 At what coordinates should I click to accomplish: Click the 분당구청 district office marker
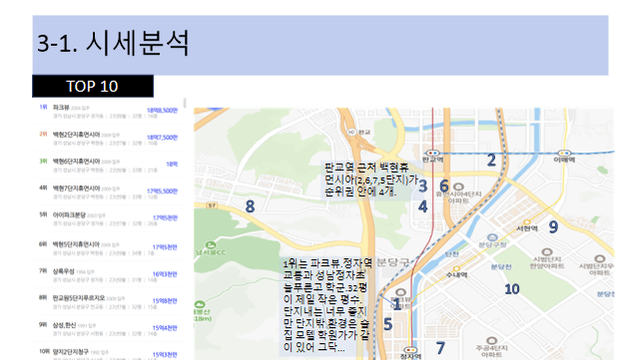coord(492,238)
